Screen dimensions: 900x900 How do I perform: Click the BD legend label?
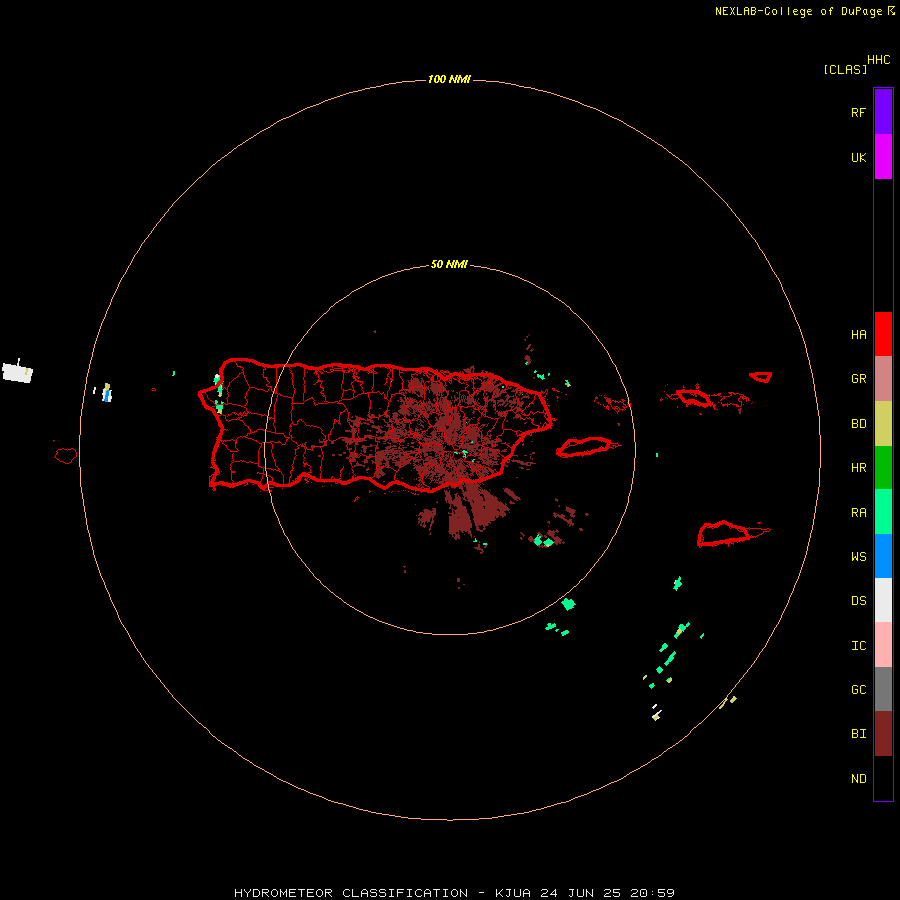[x=858, y=424]
